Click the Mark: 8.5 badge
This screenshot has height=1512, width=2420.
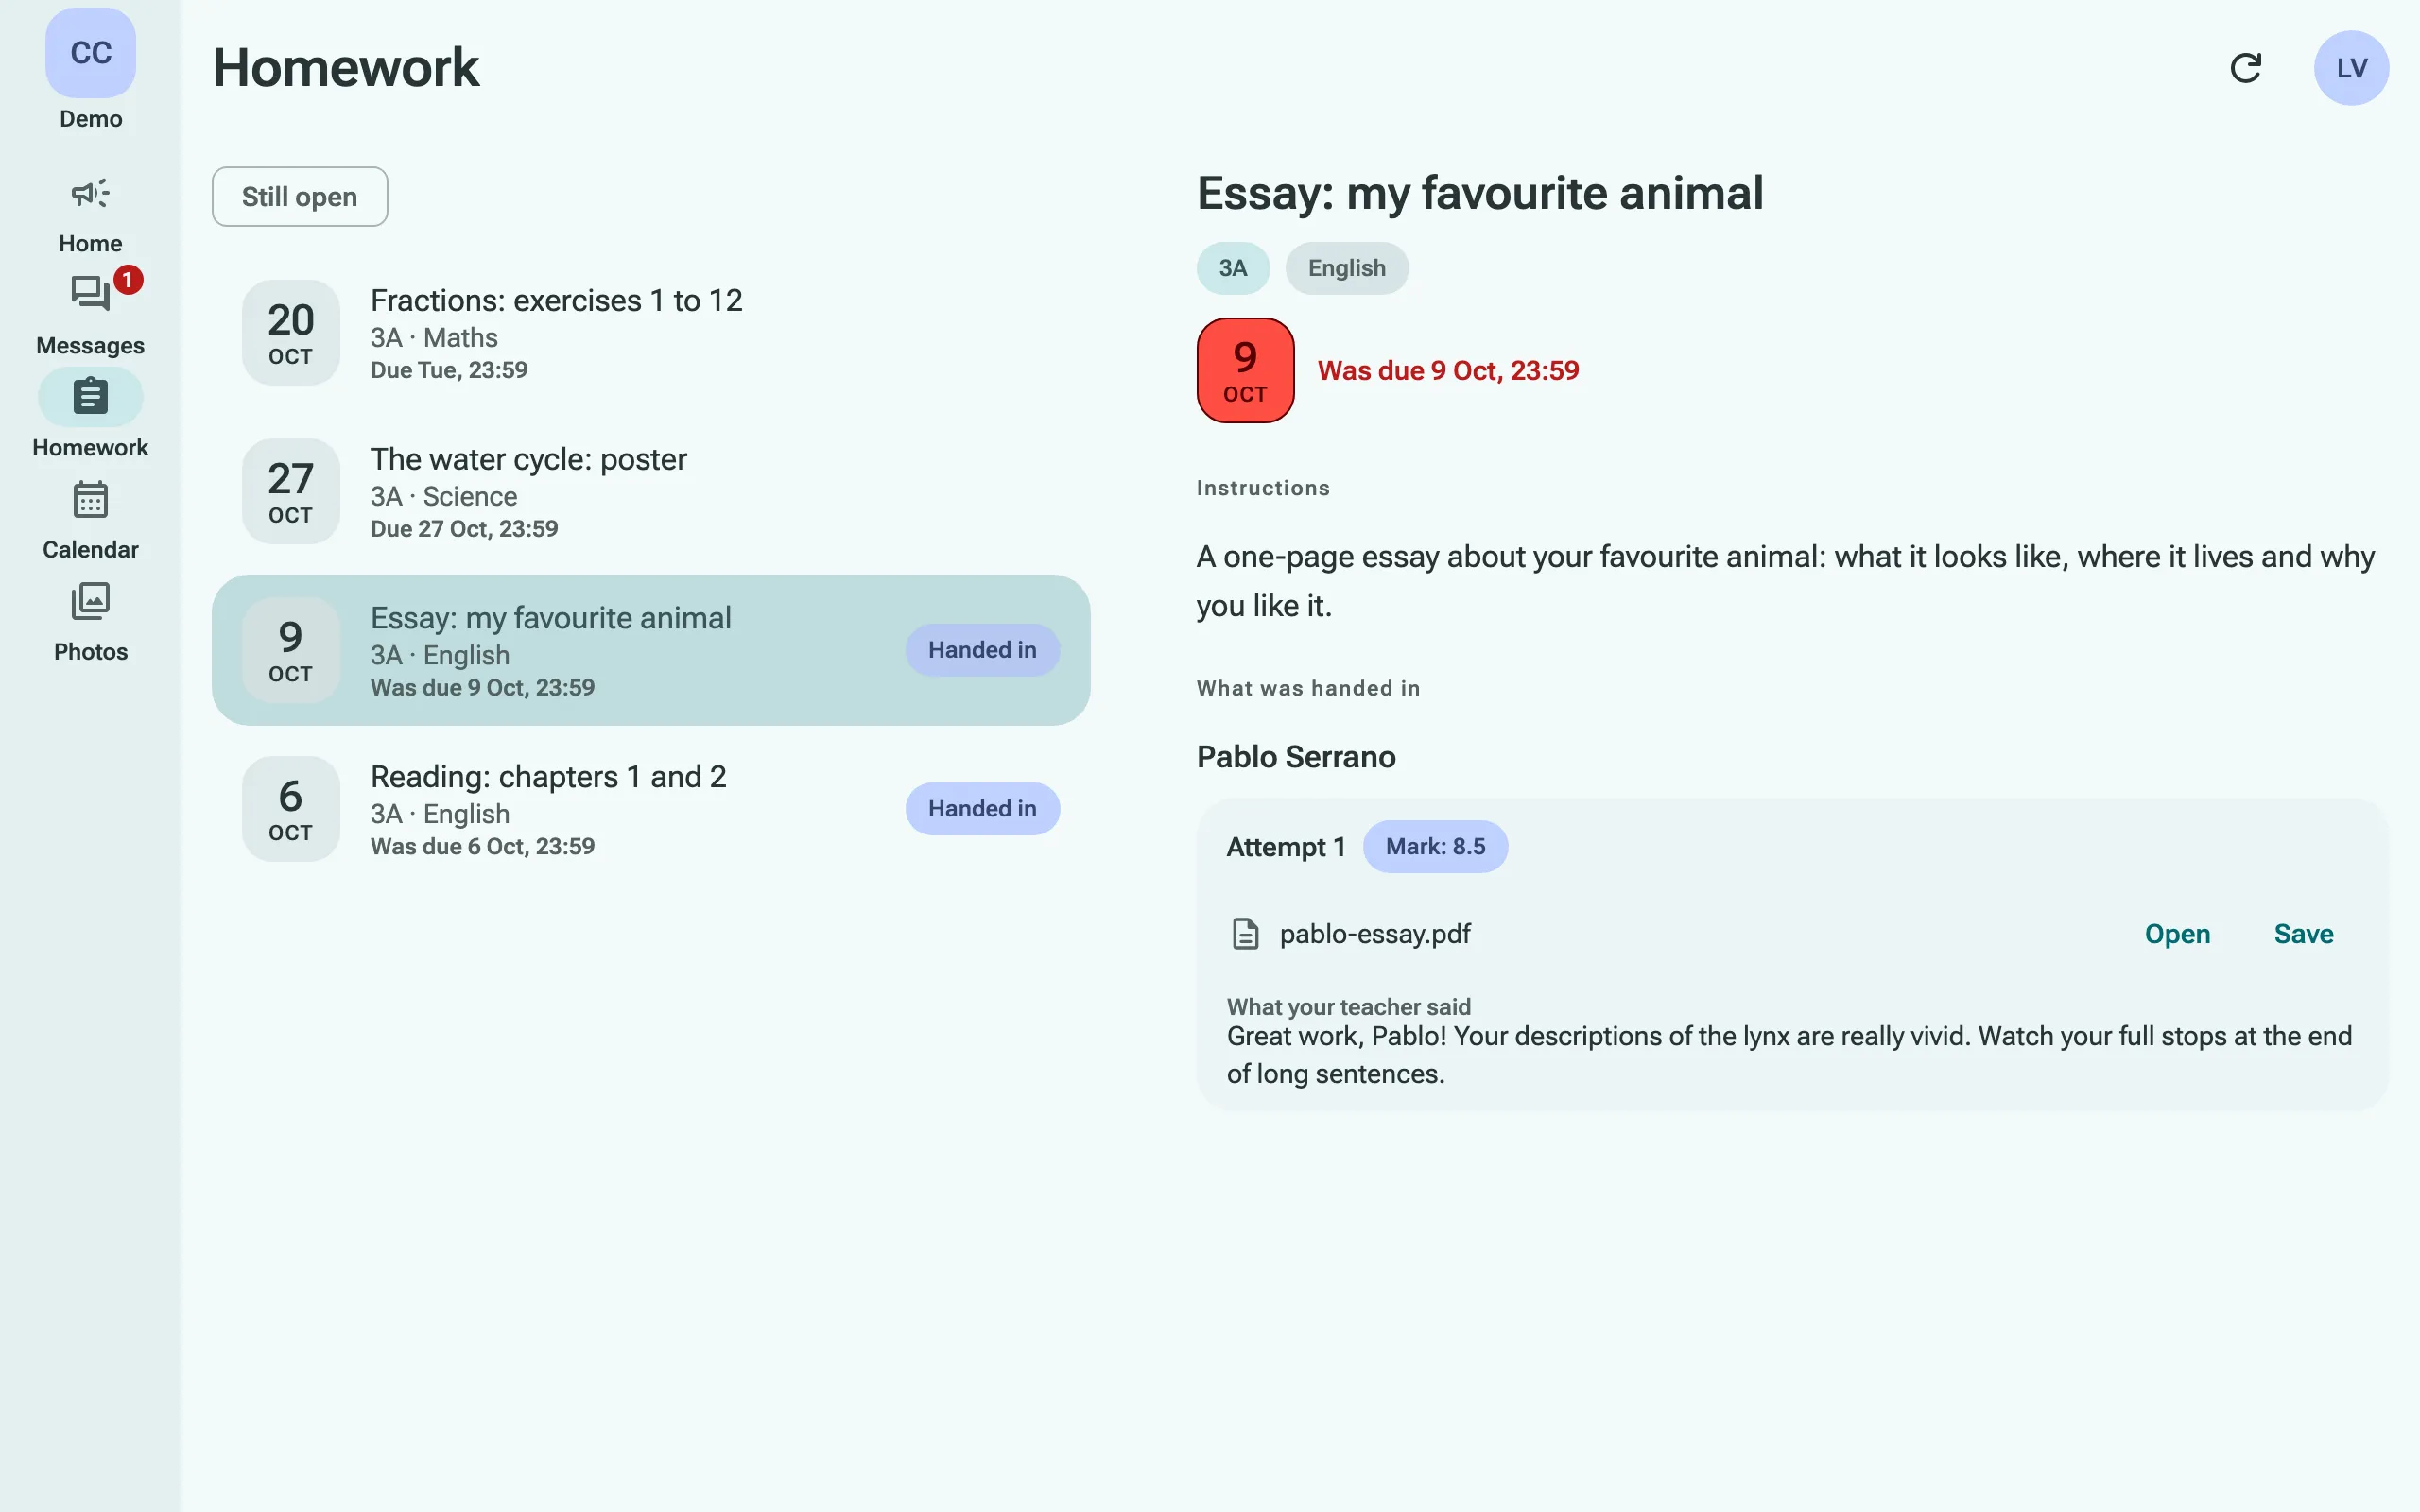click(x=1435, y=846)
